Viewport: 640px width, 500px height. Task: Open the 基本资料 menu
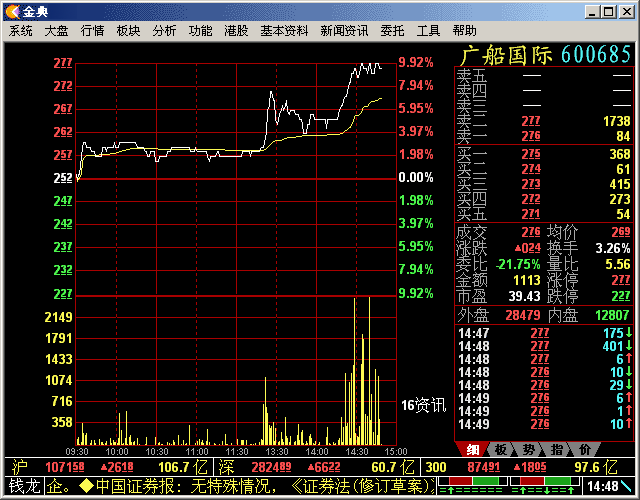click(x=284, y=31)
